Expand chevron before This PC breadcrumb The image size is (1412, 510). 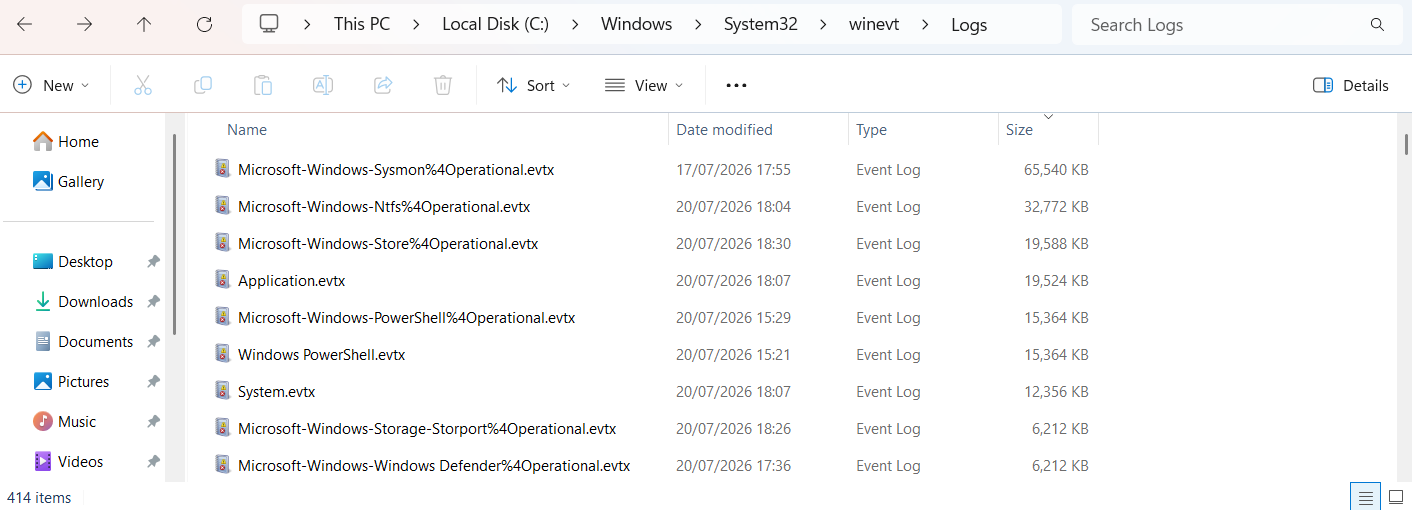308,25
